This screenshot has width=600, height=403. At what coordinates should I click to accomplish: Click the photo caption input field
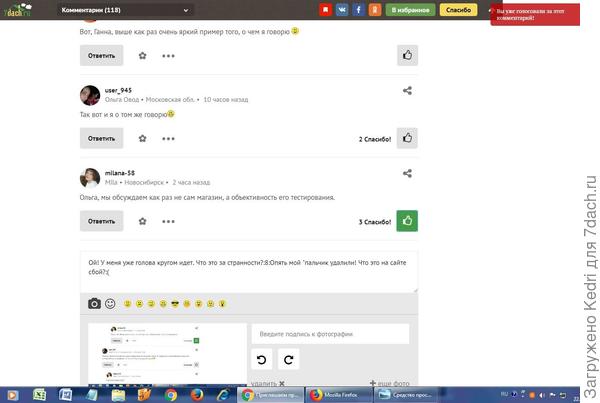[x=330, y=334]
